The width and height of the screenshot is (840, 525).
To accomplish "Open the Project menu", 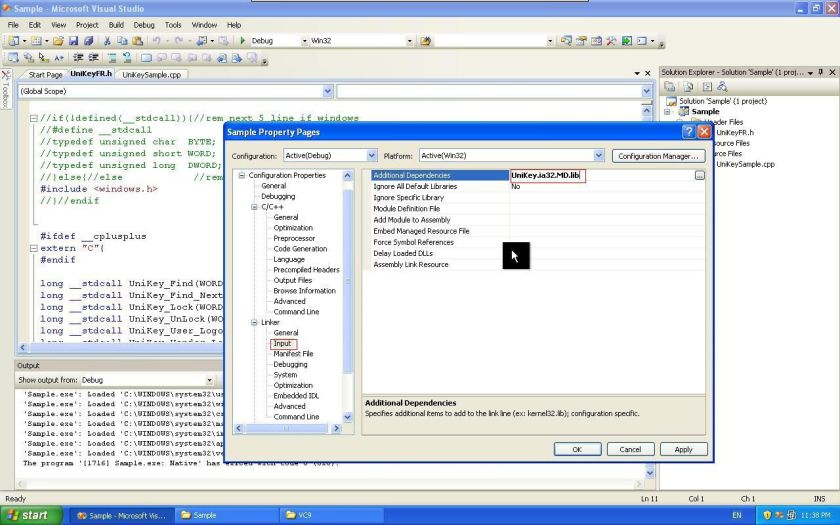I will pos(87,25).
